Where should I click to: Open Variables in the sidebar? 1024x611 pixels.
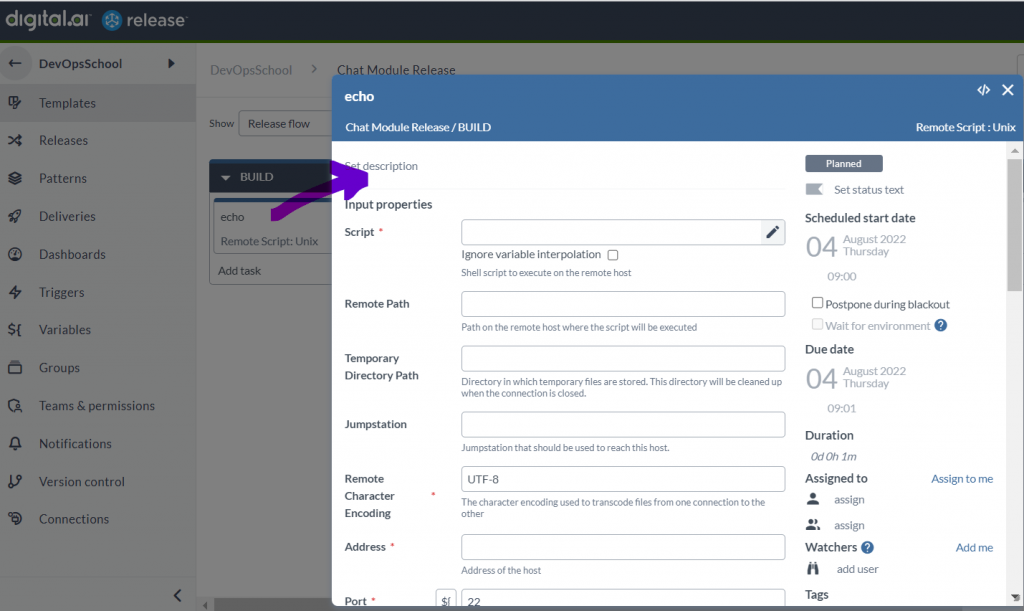[65, 330]
